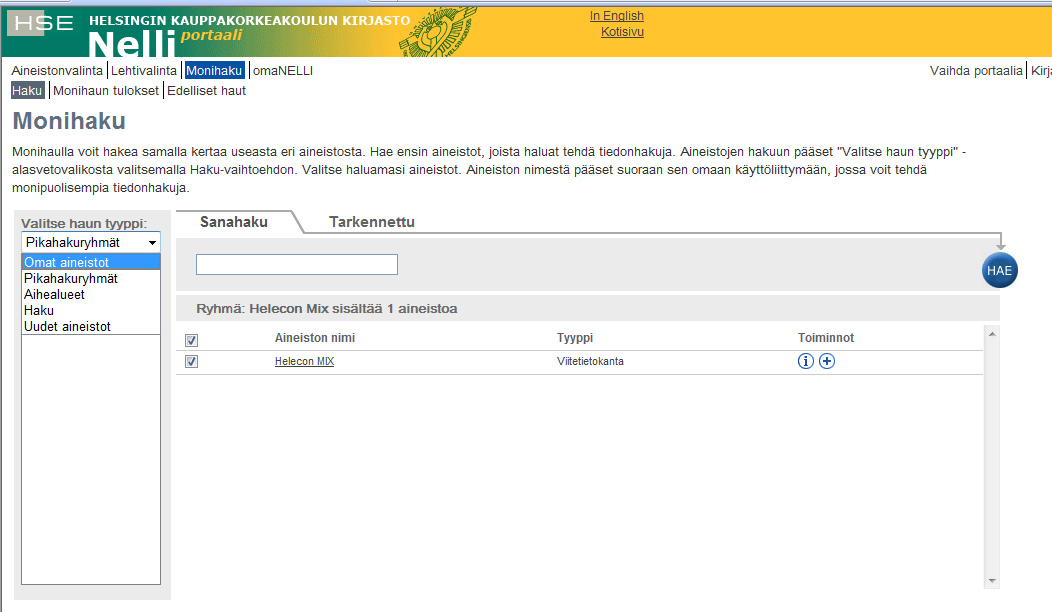
Task: Open Aineistonvalinta in the main menu
Action: (57, 70)
